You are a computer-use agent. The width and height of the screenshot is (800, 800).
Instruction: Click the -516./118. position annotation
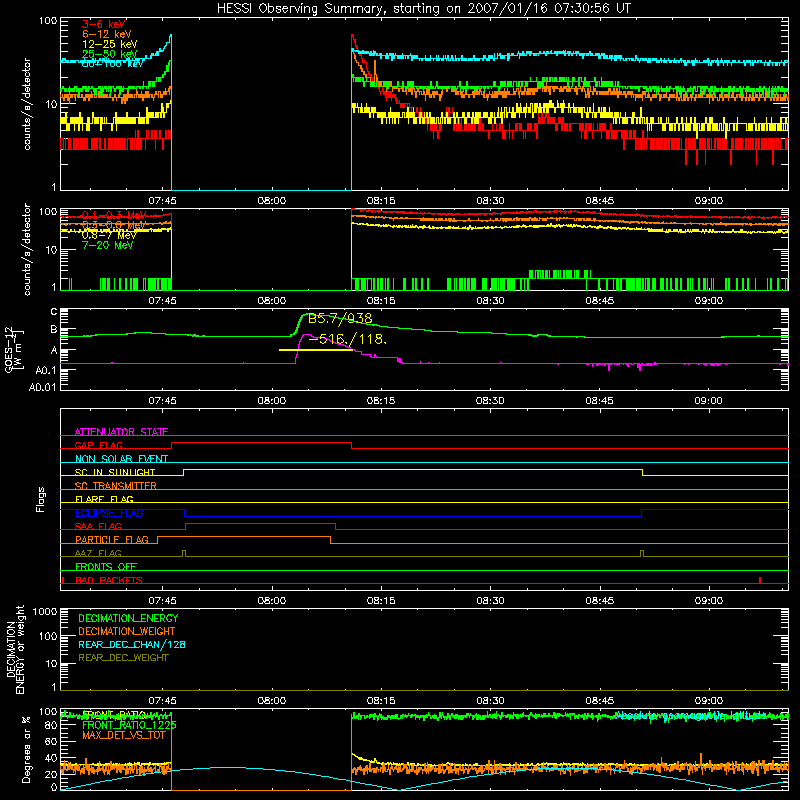click(x=347, y=339)
